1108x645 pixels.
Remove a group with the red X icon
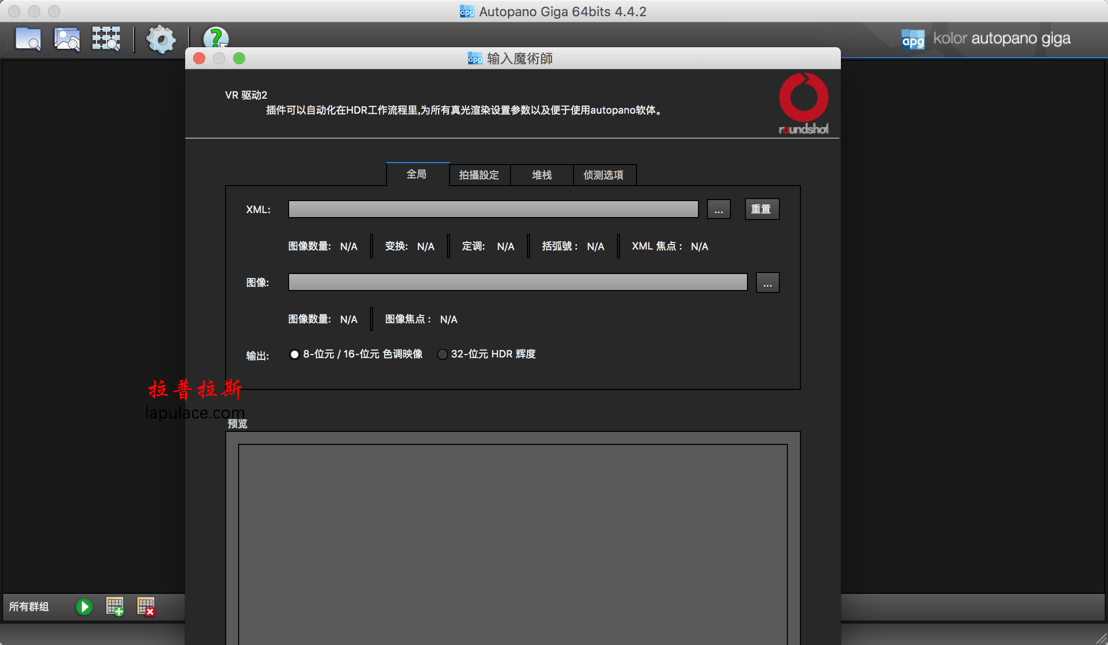[145, 606]
